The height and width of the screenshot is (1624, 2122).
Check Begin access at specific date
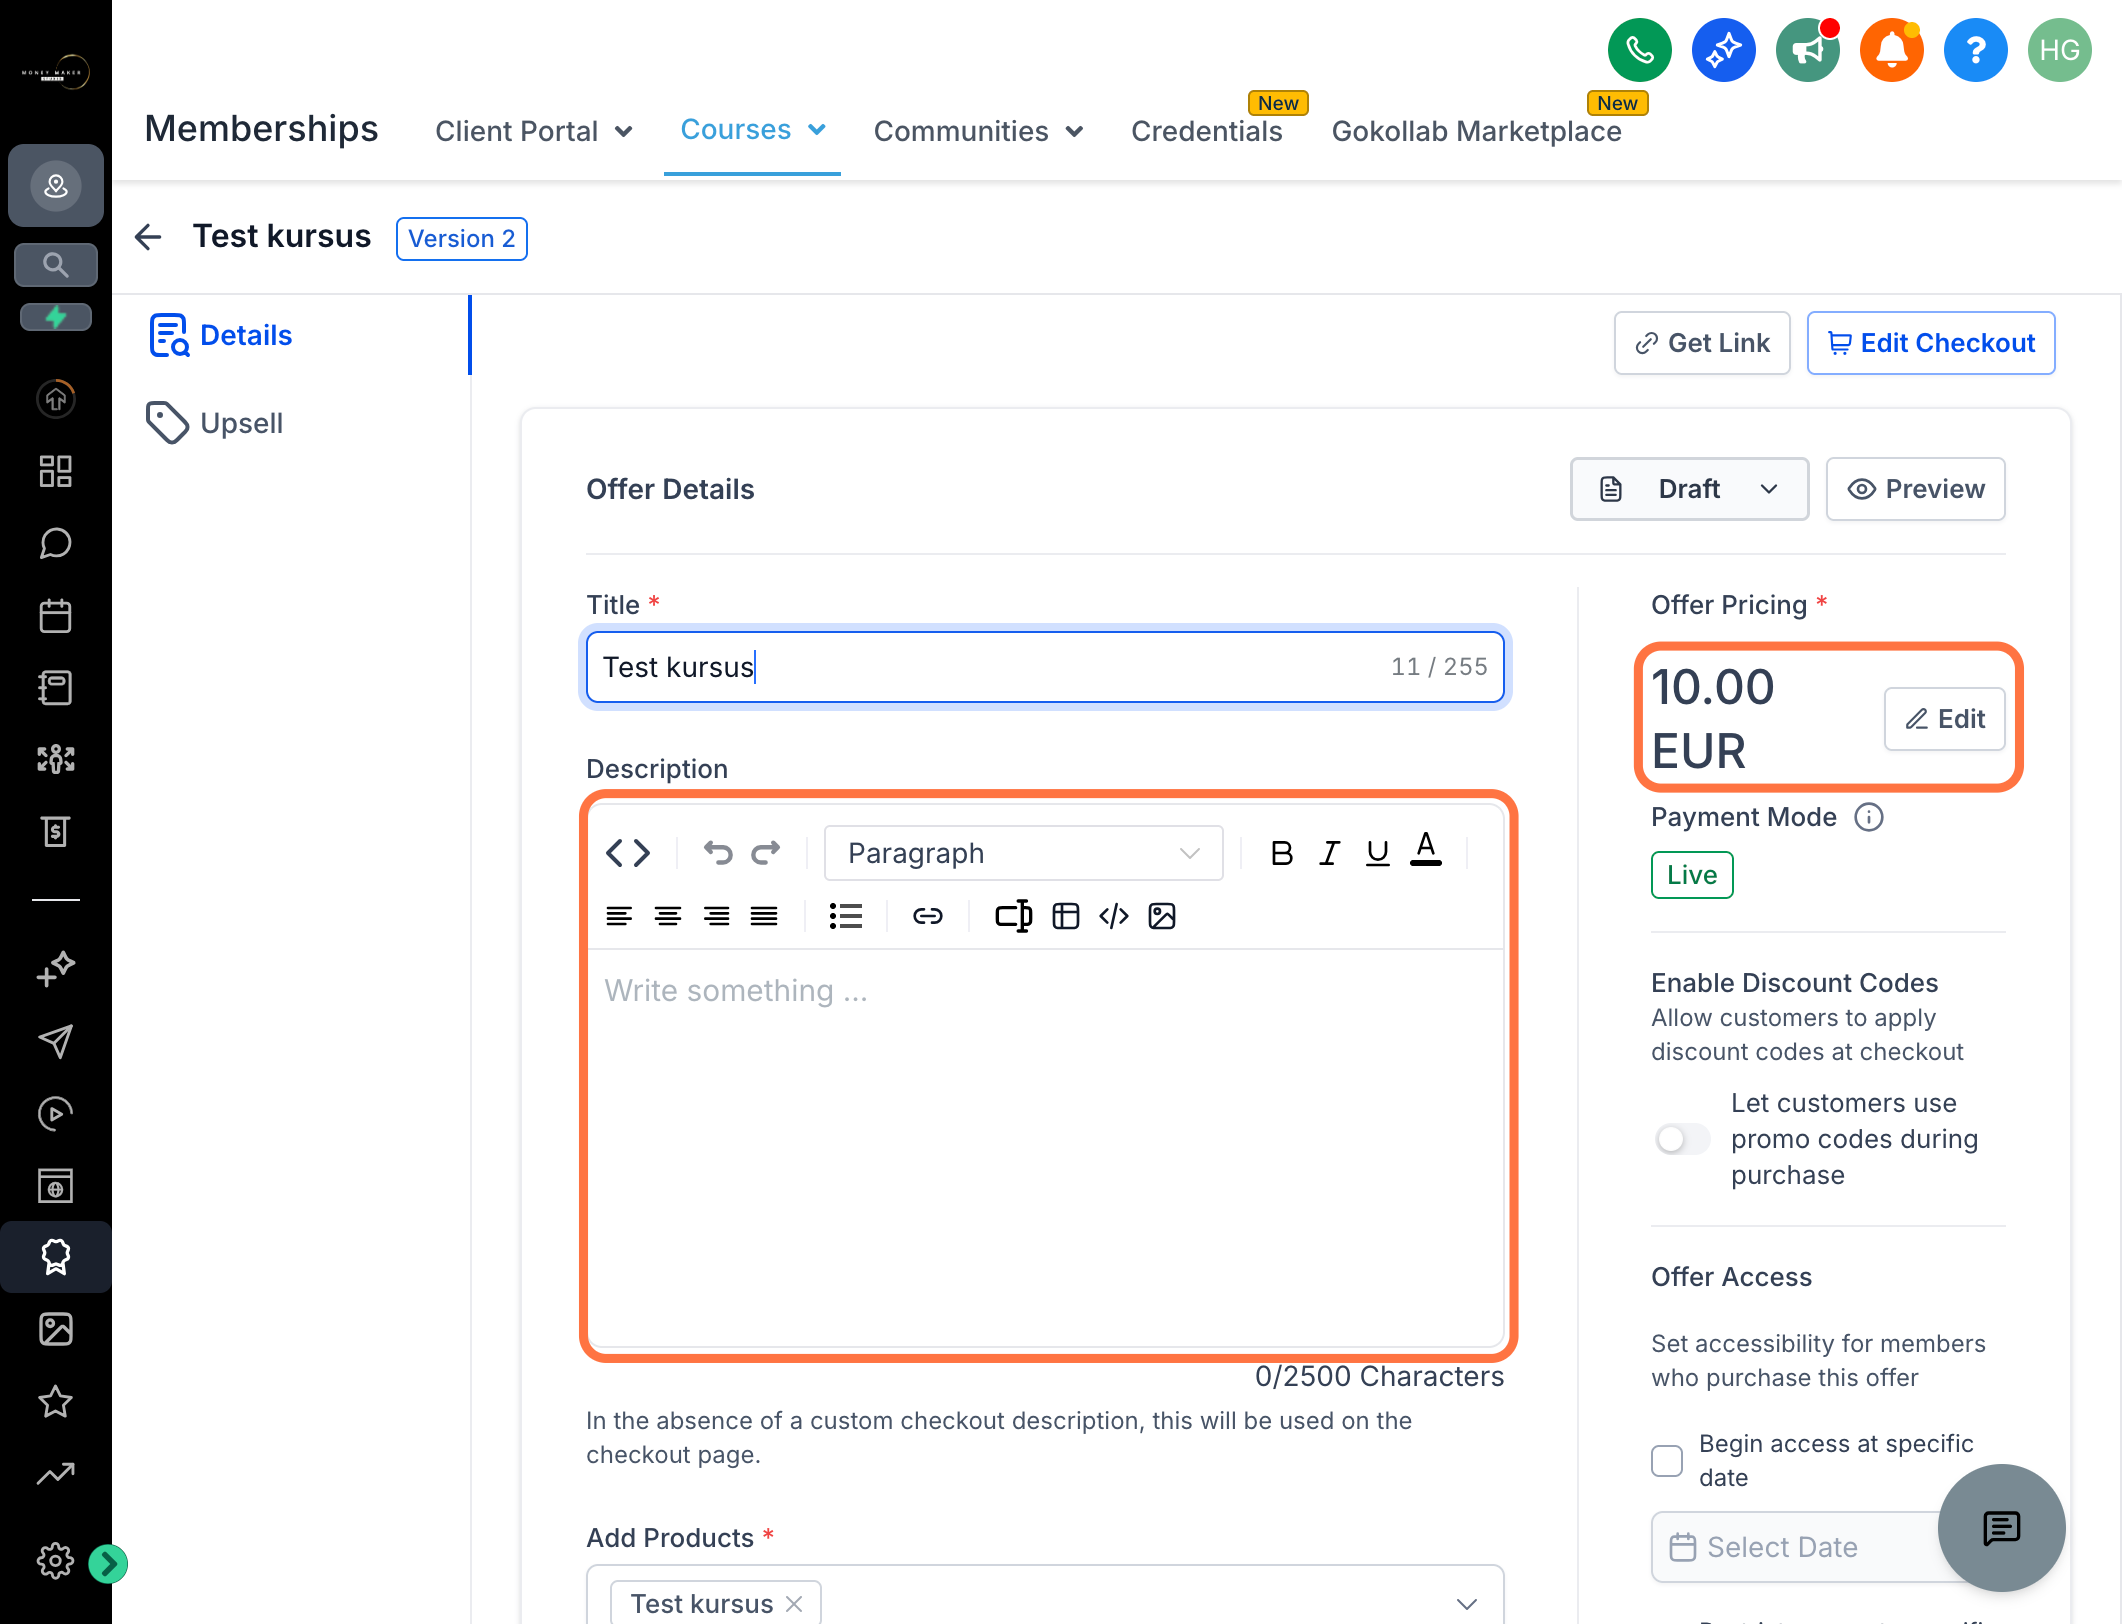click(1667, 1461)
